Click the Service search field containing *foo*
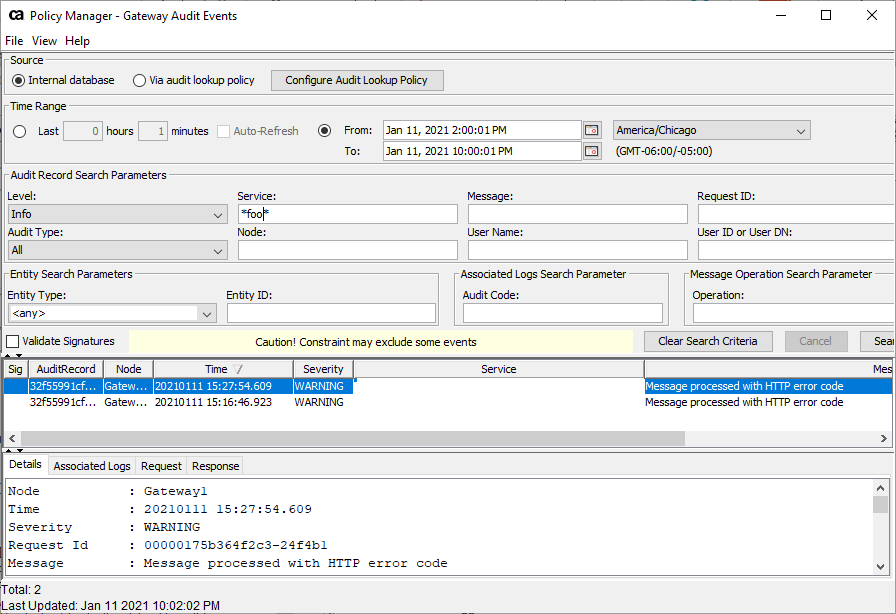The width and height of the screenshot is (896, 614). coord(347,214)
